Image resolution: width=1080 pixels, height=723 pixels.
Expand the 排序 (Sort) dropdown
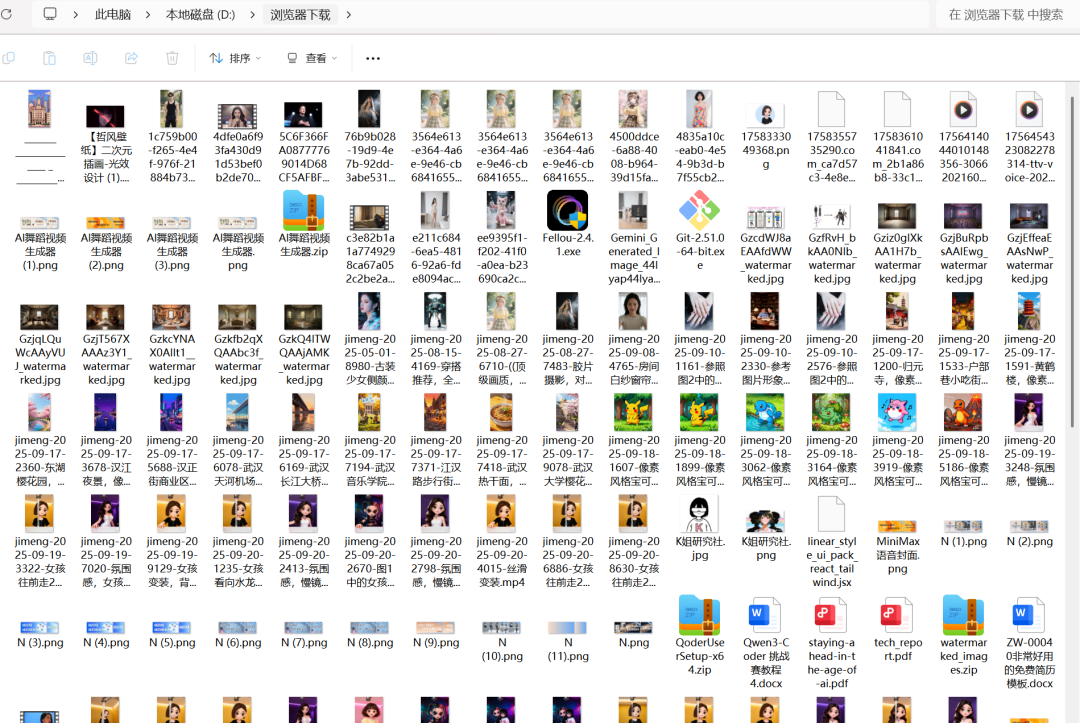click(x=235, y=58)
